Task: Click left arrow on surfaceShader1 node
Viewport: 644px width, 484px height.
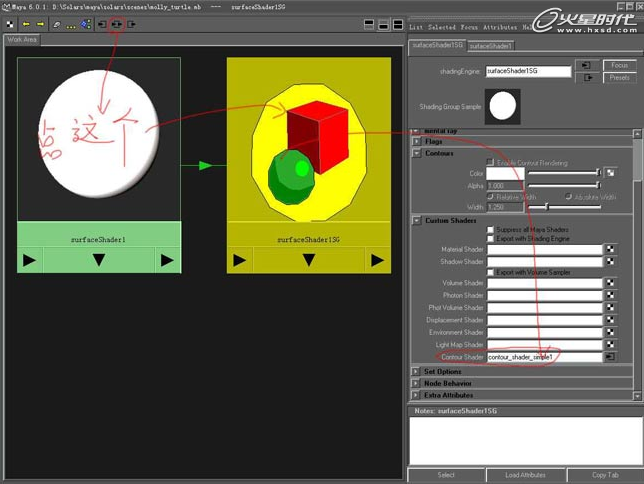Action: point(30,260)
